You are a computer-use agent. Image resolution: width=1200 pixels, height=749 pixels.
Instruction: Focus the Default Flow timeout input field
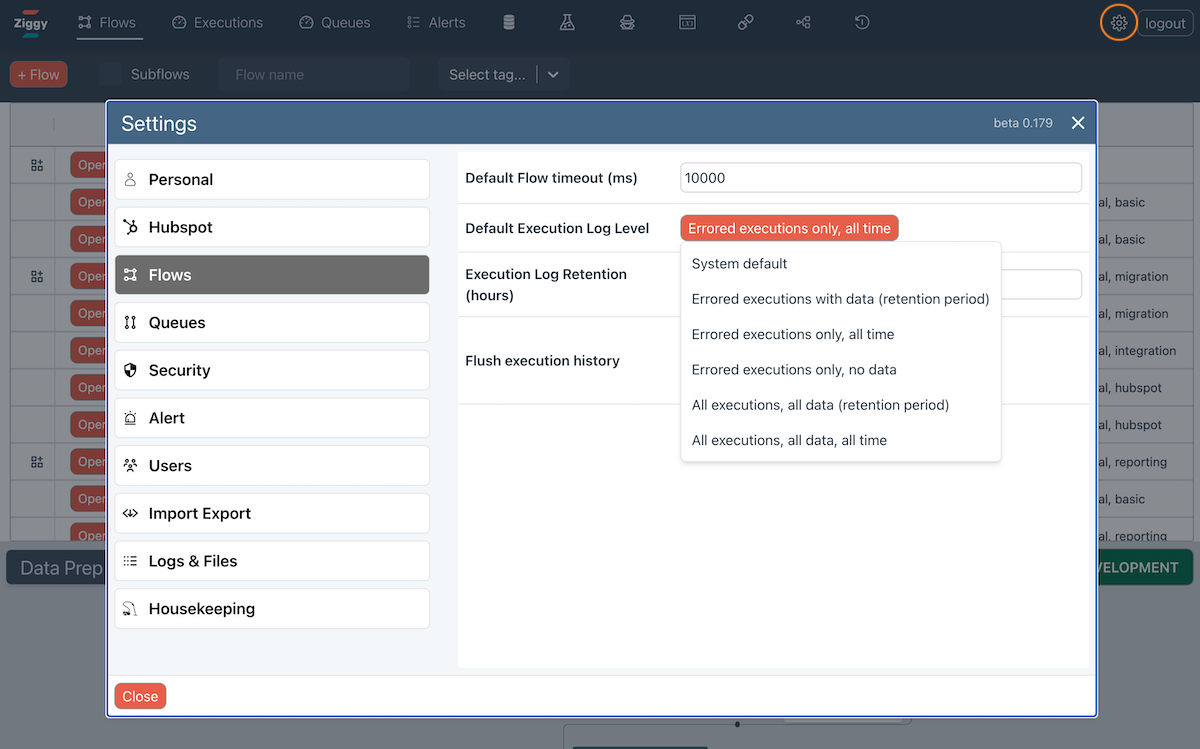tap(880, 178)
